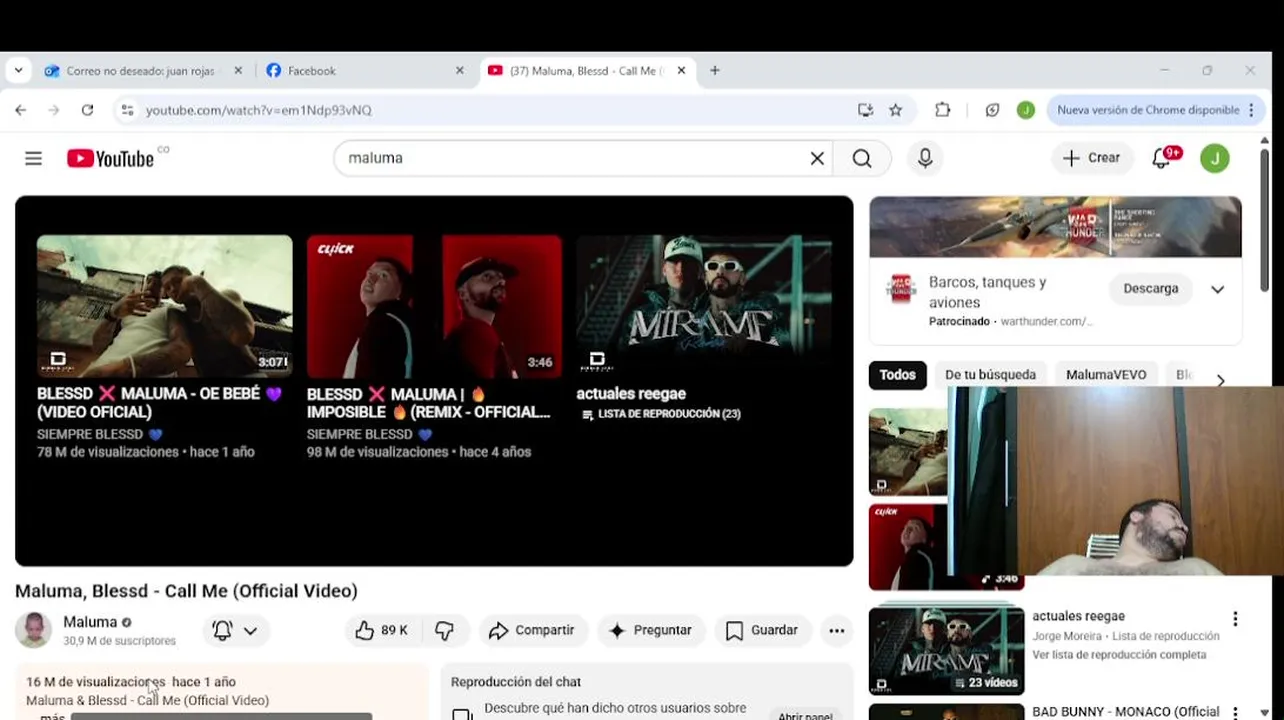The height and width of the screenshot is (720, 1284).
Task: Open actuales reegae sidebar thumbnail with 23 vídeos
Action: 946,650
